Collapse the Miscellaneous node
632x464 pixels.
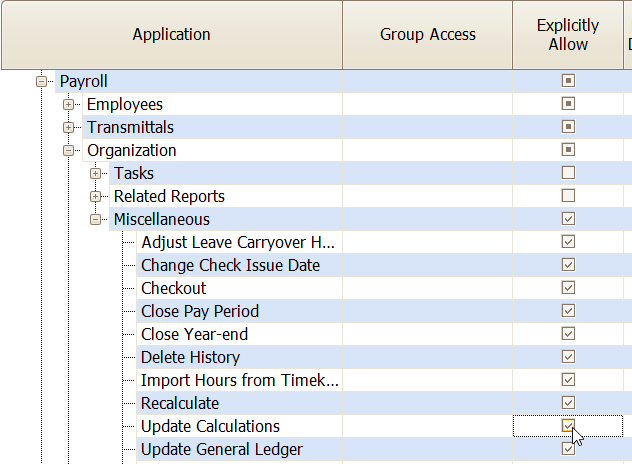pos(95,219)
